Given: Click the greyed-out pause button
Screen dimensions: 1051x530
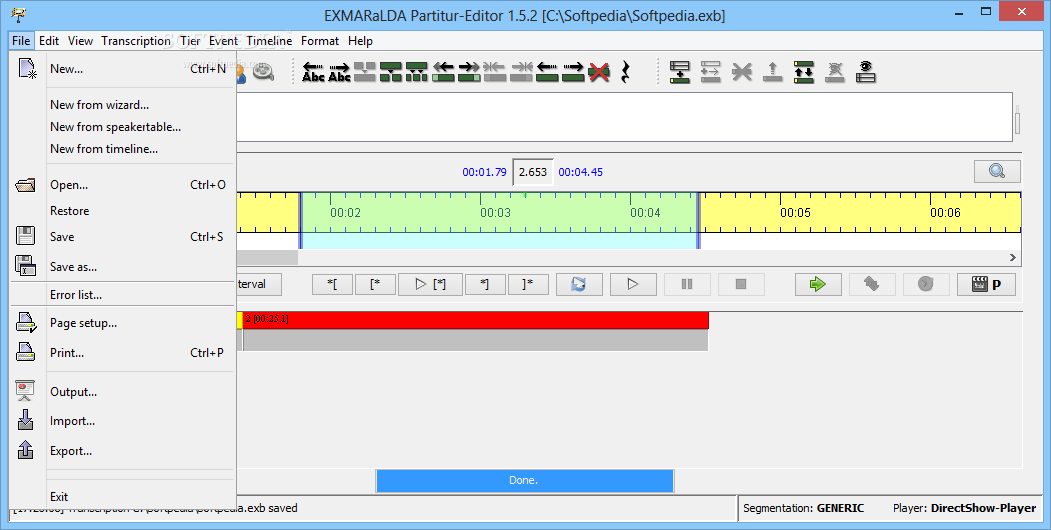Looking at the screenshot, I should [x=687, y=284].
